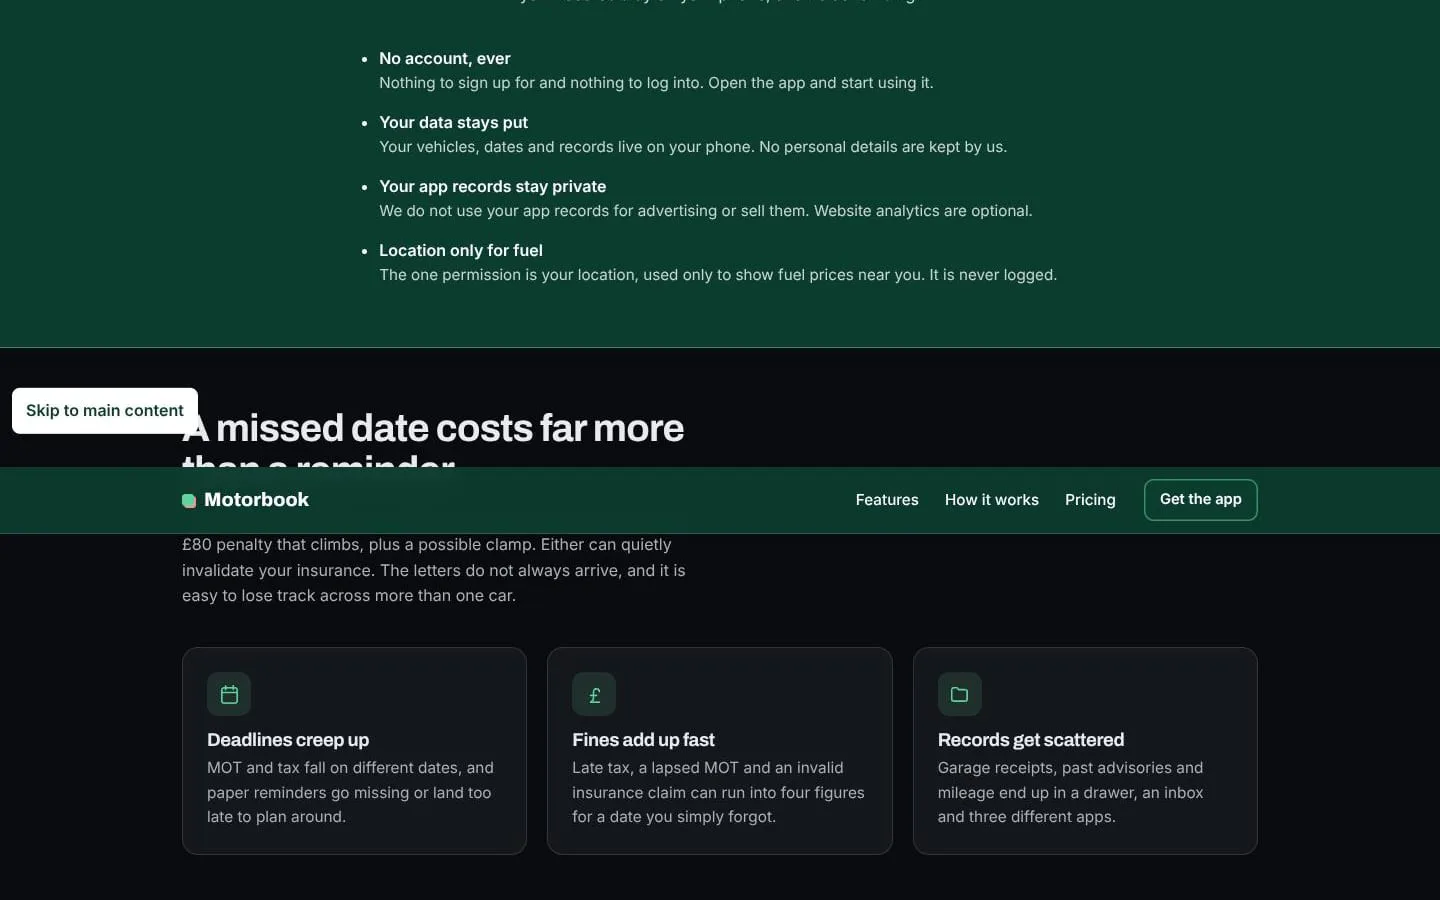The width and height of the screenshot is (1440, 900).
Task: Click the Motorbook green logo square
Action: (x=189, y=501)
